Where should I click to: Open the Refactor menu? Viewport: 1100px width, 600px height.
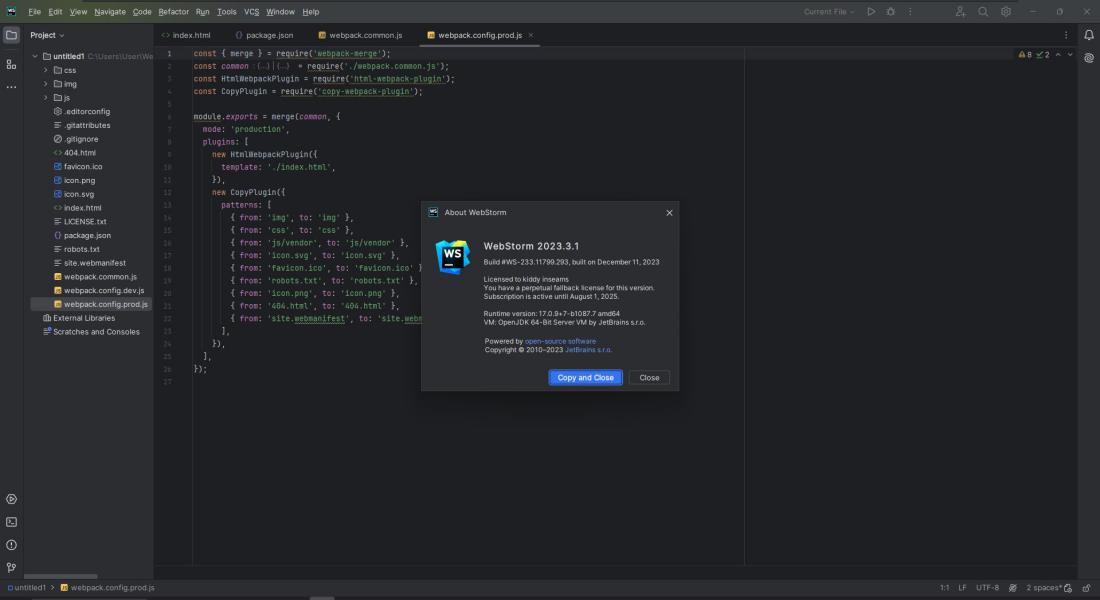(173, 12)
